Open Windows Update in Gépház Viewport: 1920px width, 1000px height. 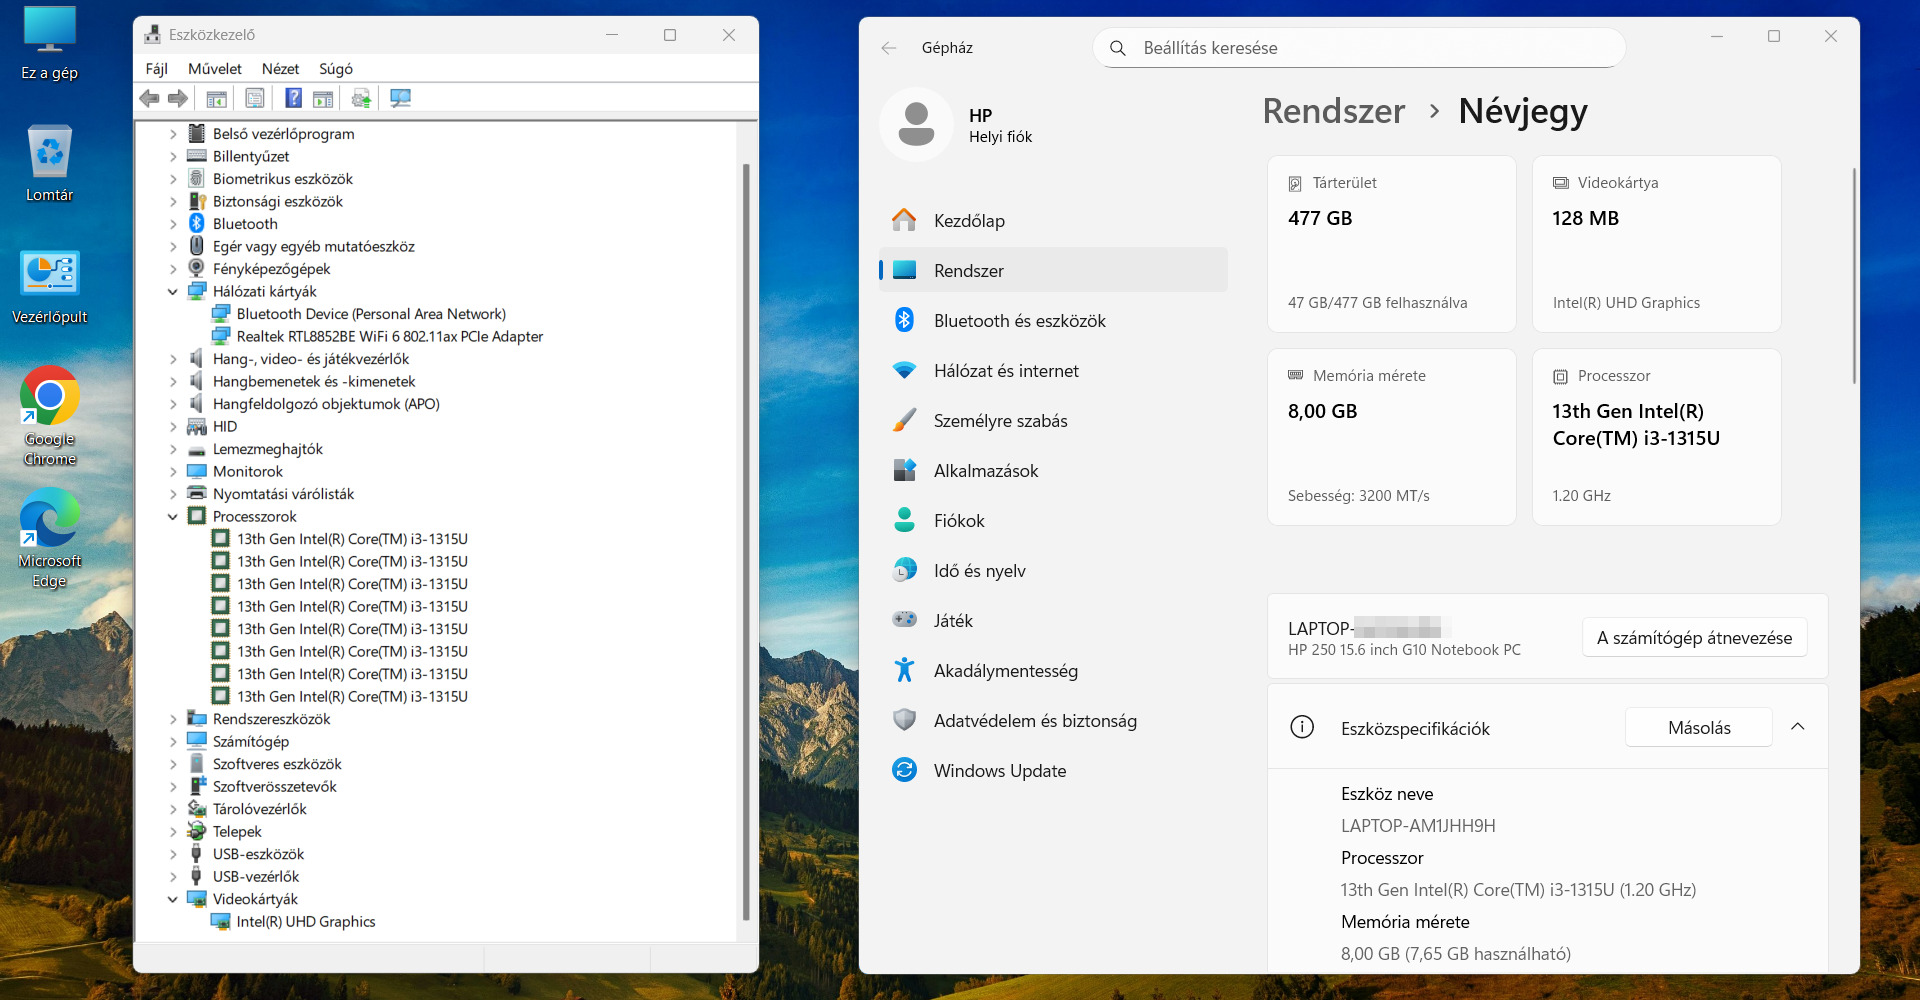(1053, 770)
